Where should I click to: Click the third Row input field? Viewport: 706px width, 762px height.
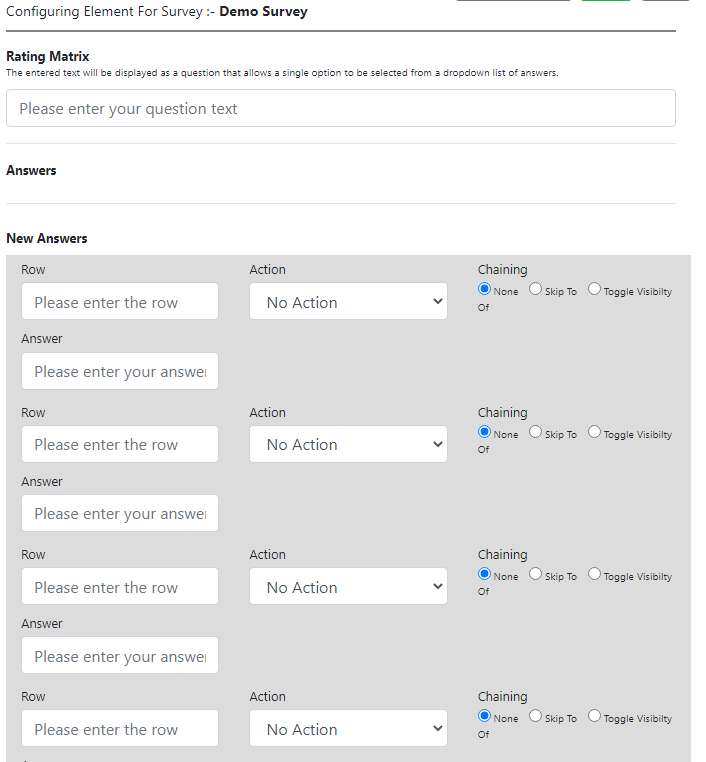(x=120, y=587)
